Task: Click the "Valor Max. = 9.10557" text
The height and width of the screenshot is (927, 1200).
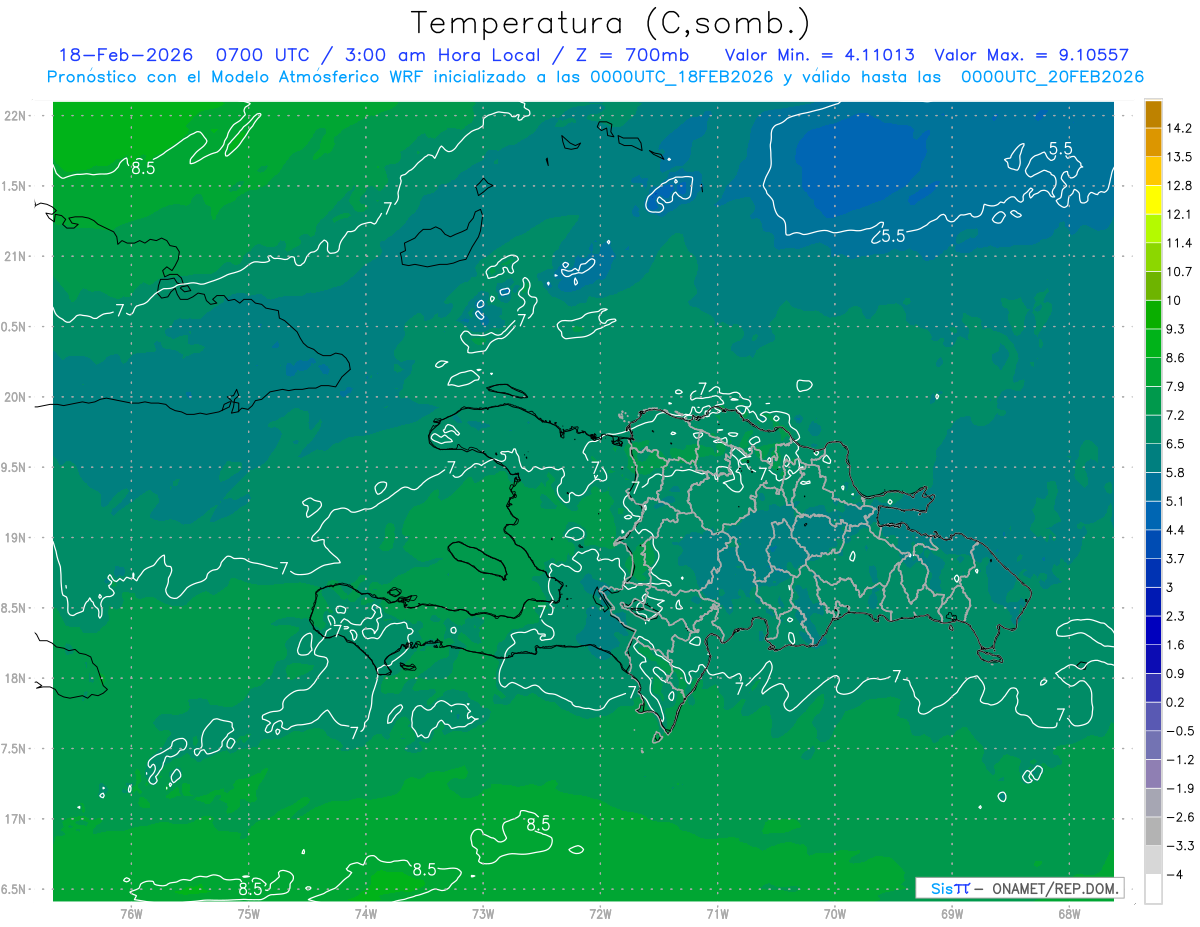Action: pyautogui.click(x=1031, y=55)
